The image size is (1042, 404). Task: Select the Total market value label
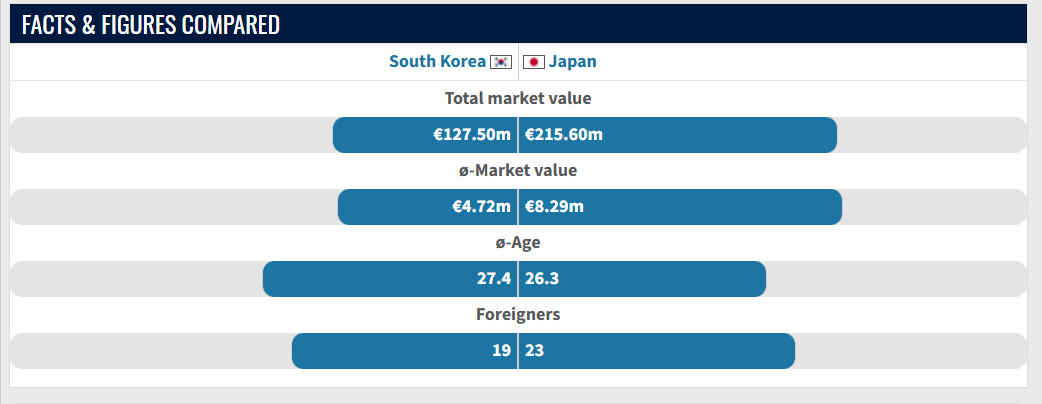[x=518, y=98]
